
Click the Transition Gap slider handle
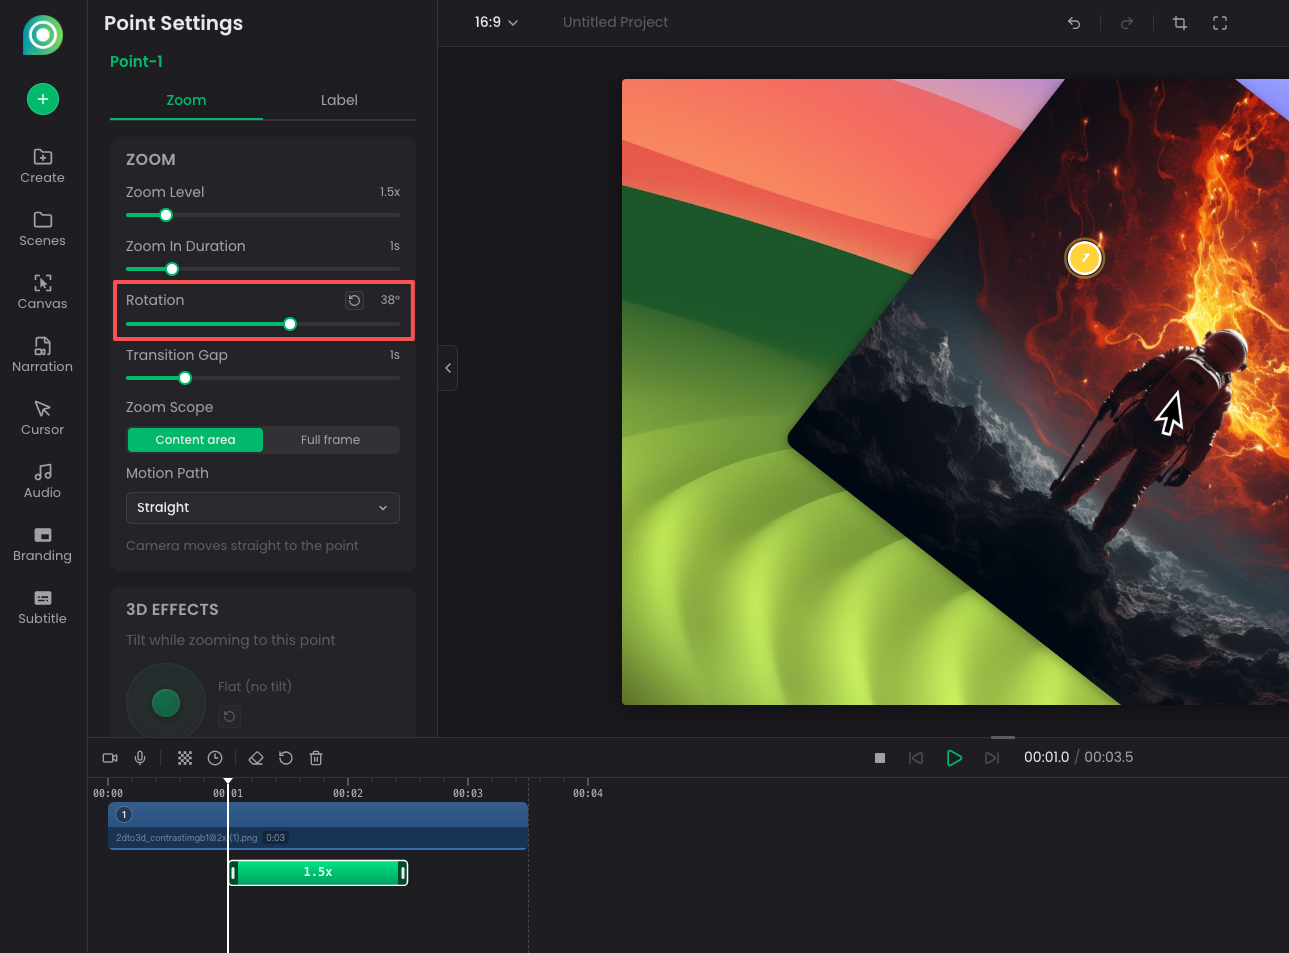tap(185, 378)
